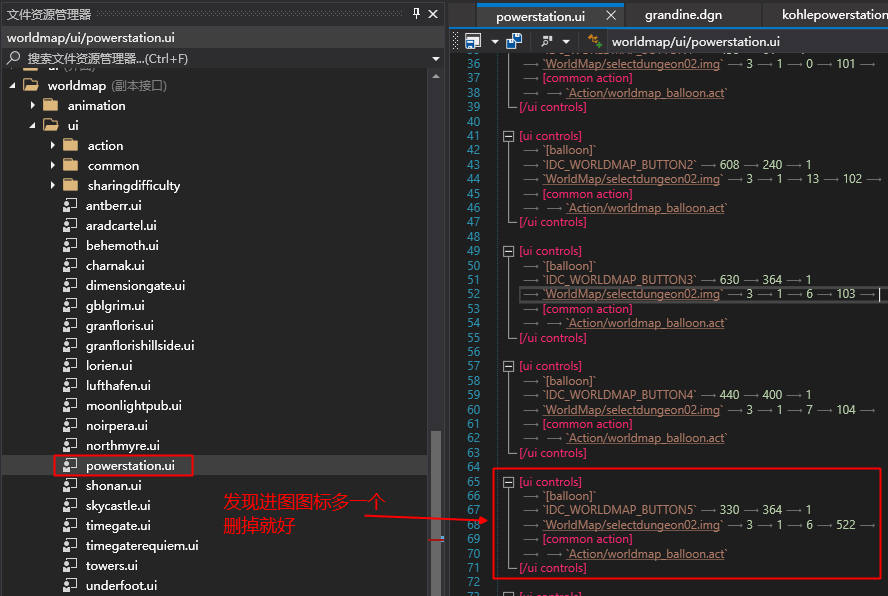
Task: Click IDC_WORLDMAP_BUTTON5 text on line 67
Action: (620, 509)
